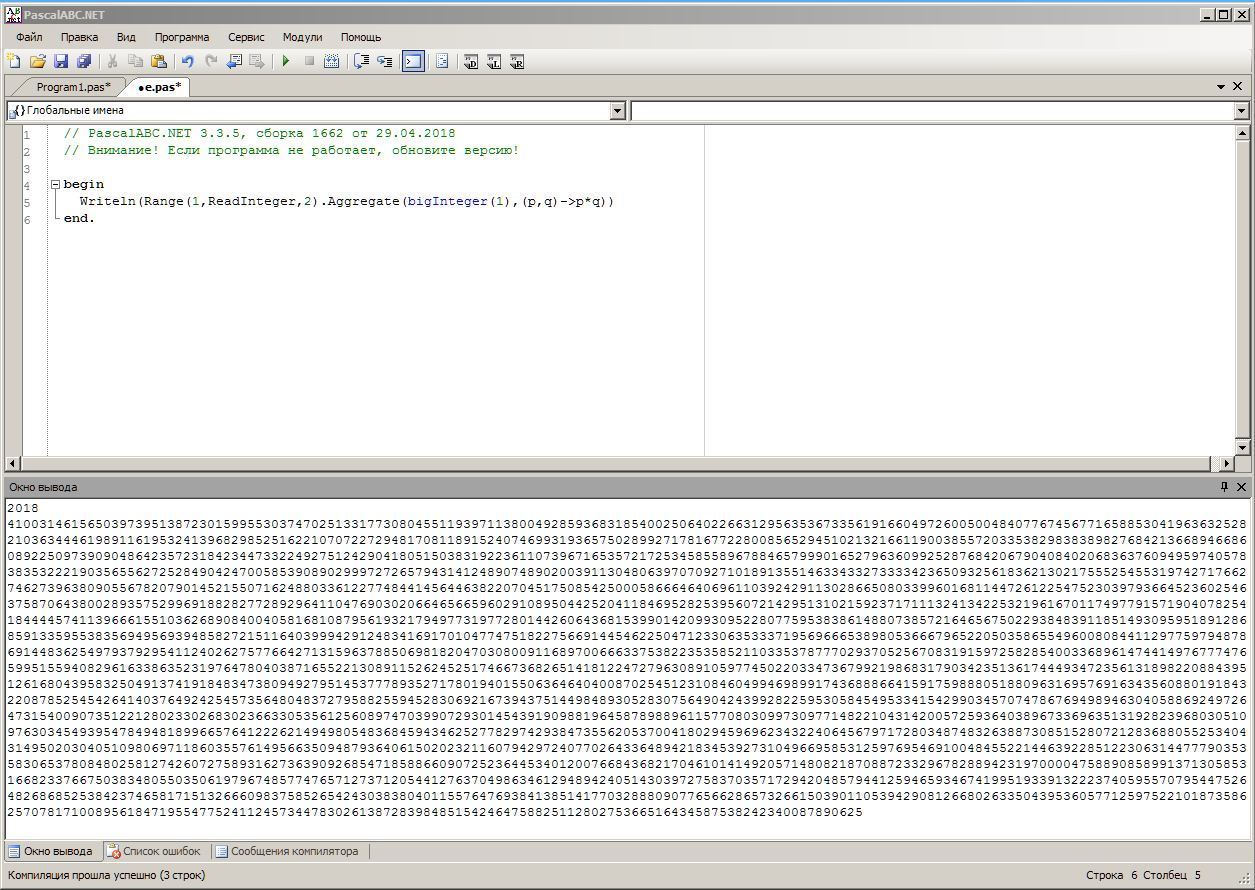Image resolution: width=1255 pixels, height=890 pixels.
Task: Open the Модули menu
Action: coord(303,37)
